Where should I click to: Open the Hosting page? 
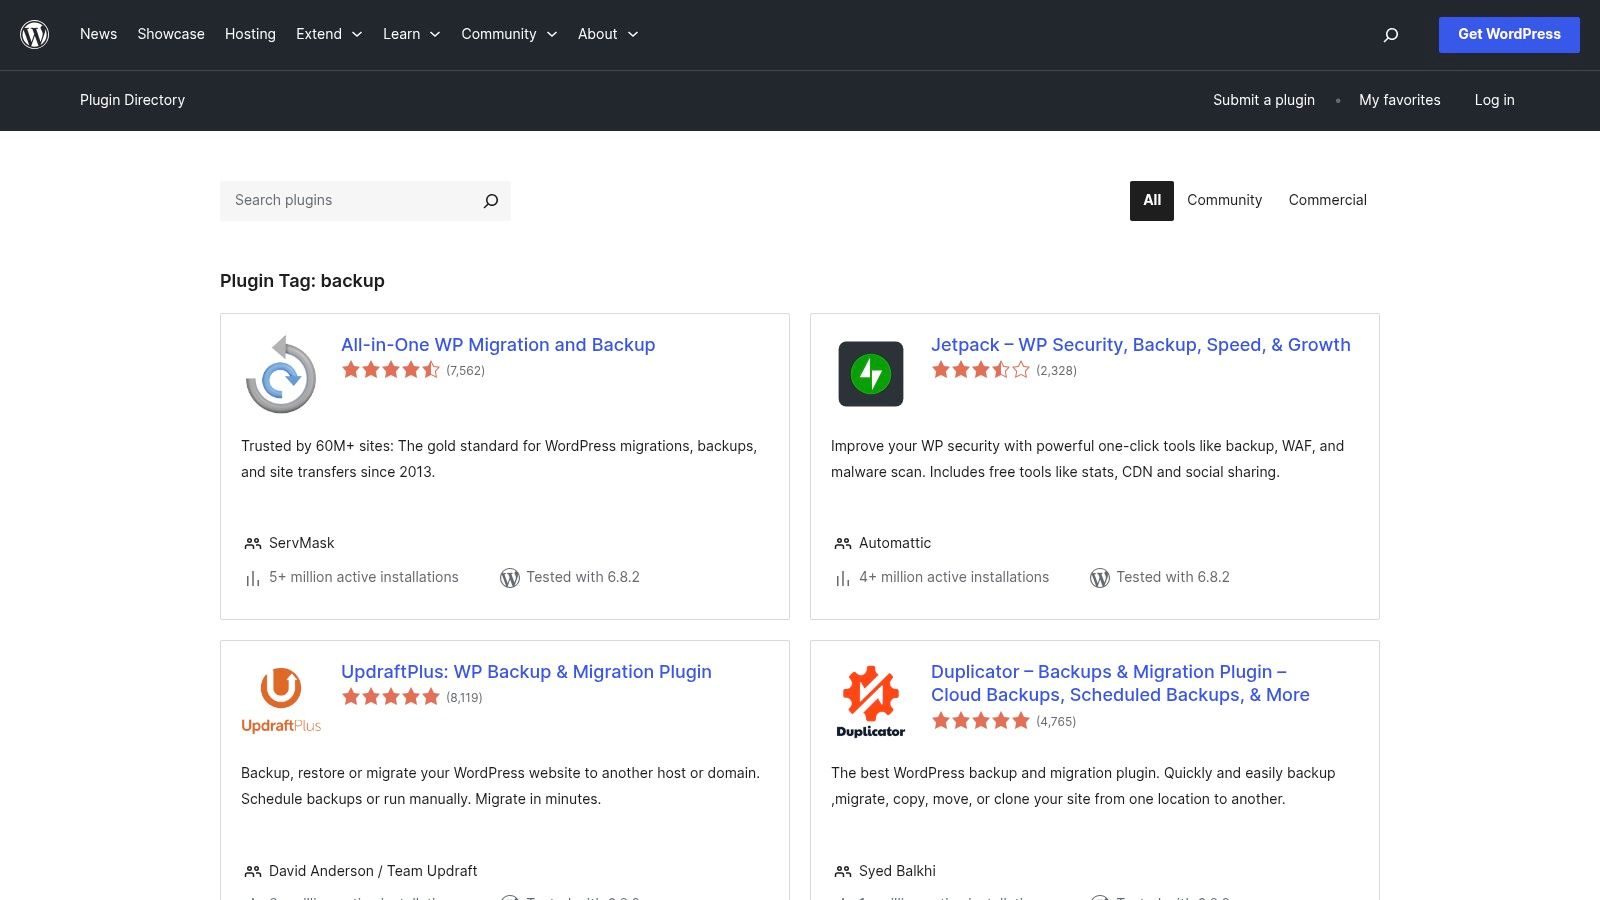[250, 34]
